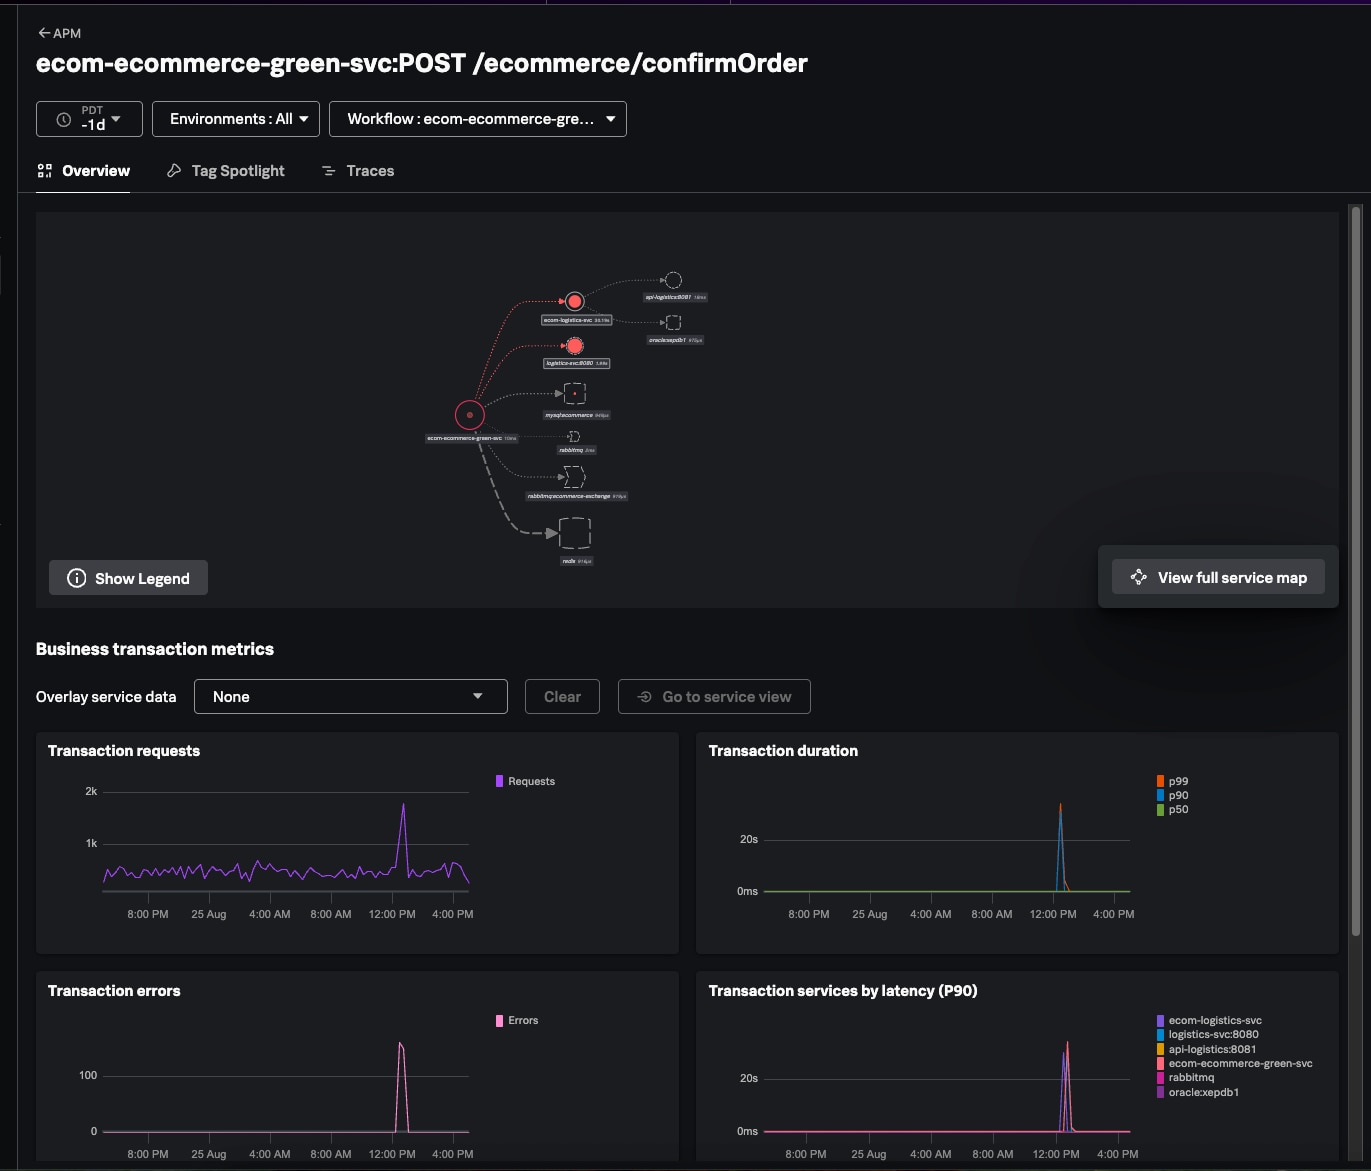Click View full service map button
Image resolution: width=1371 pixels, height=1171 pixels.
coord(1218,578)
